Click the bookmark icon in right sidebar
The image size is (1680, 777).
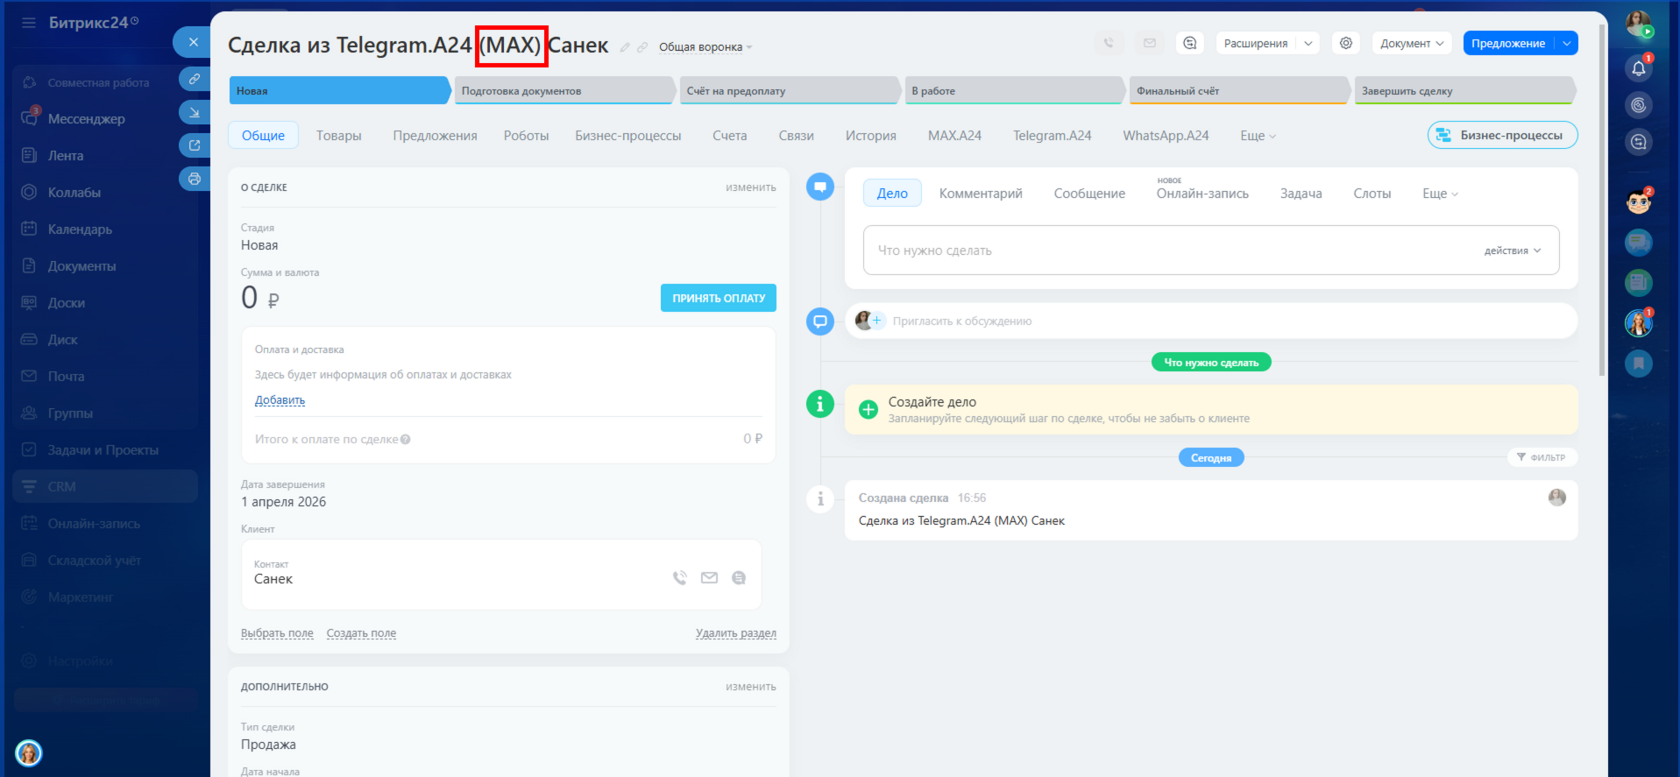1638,363
